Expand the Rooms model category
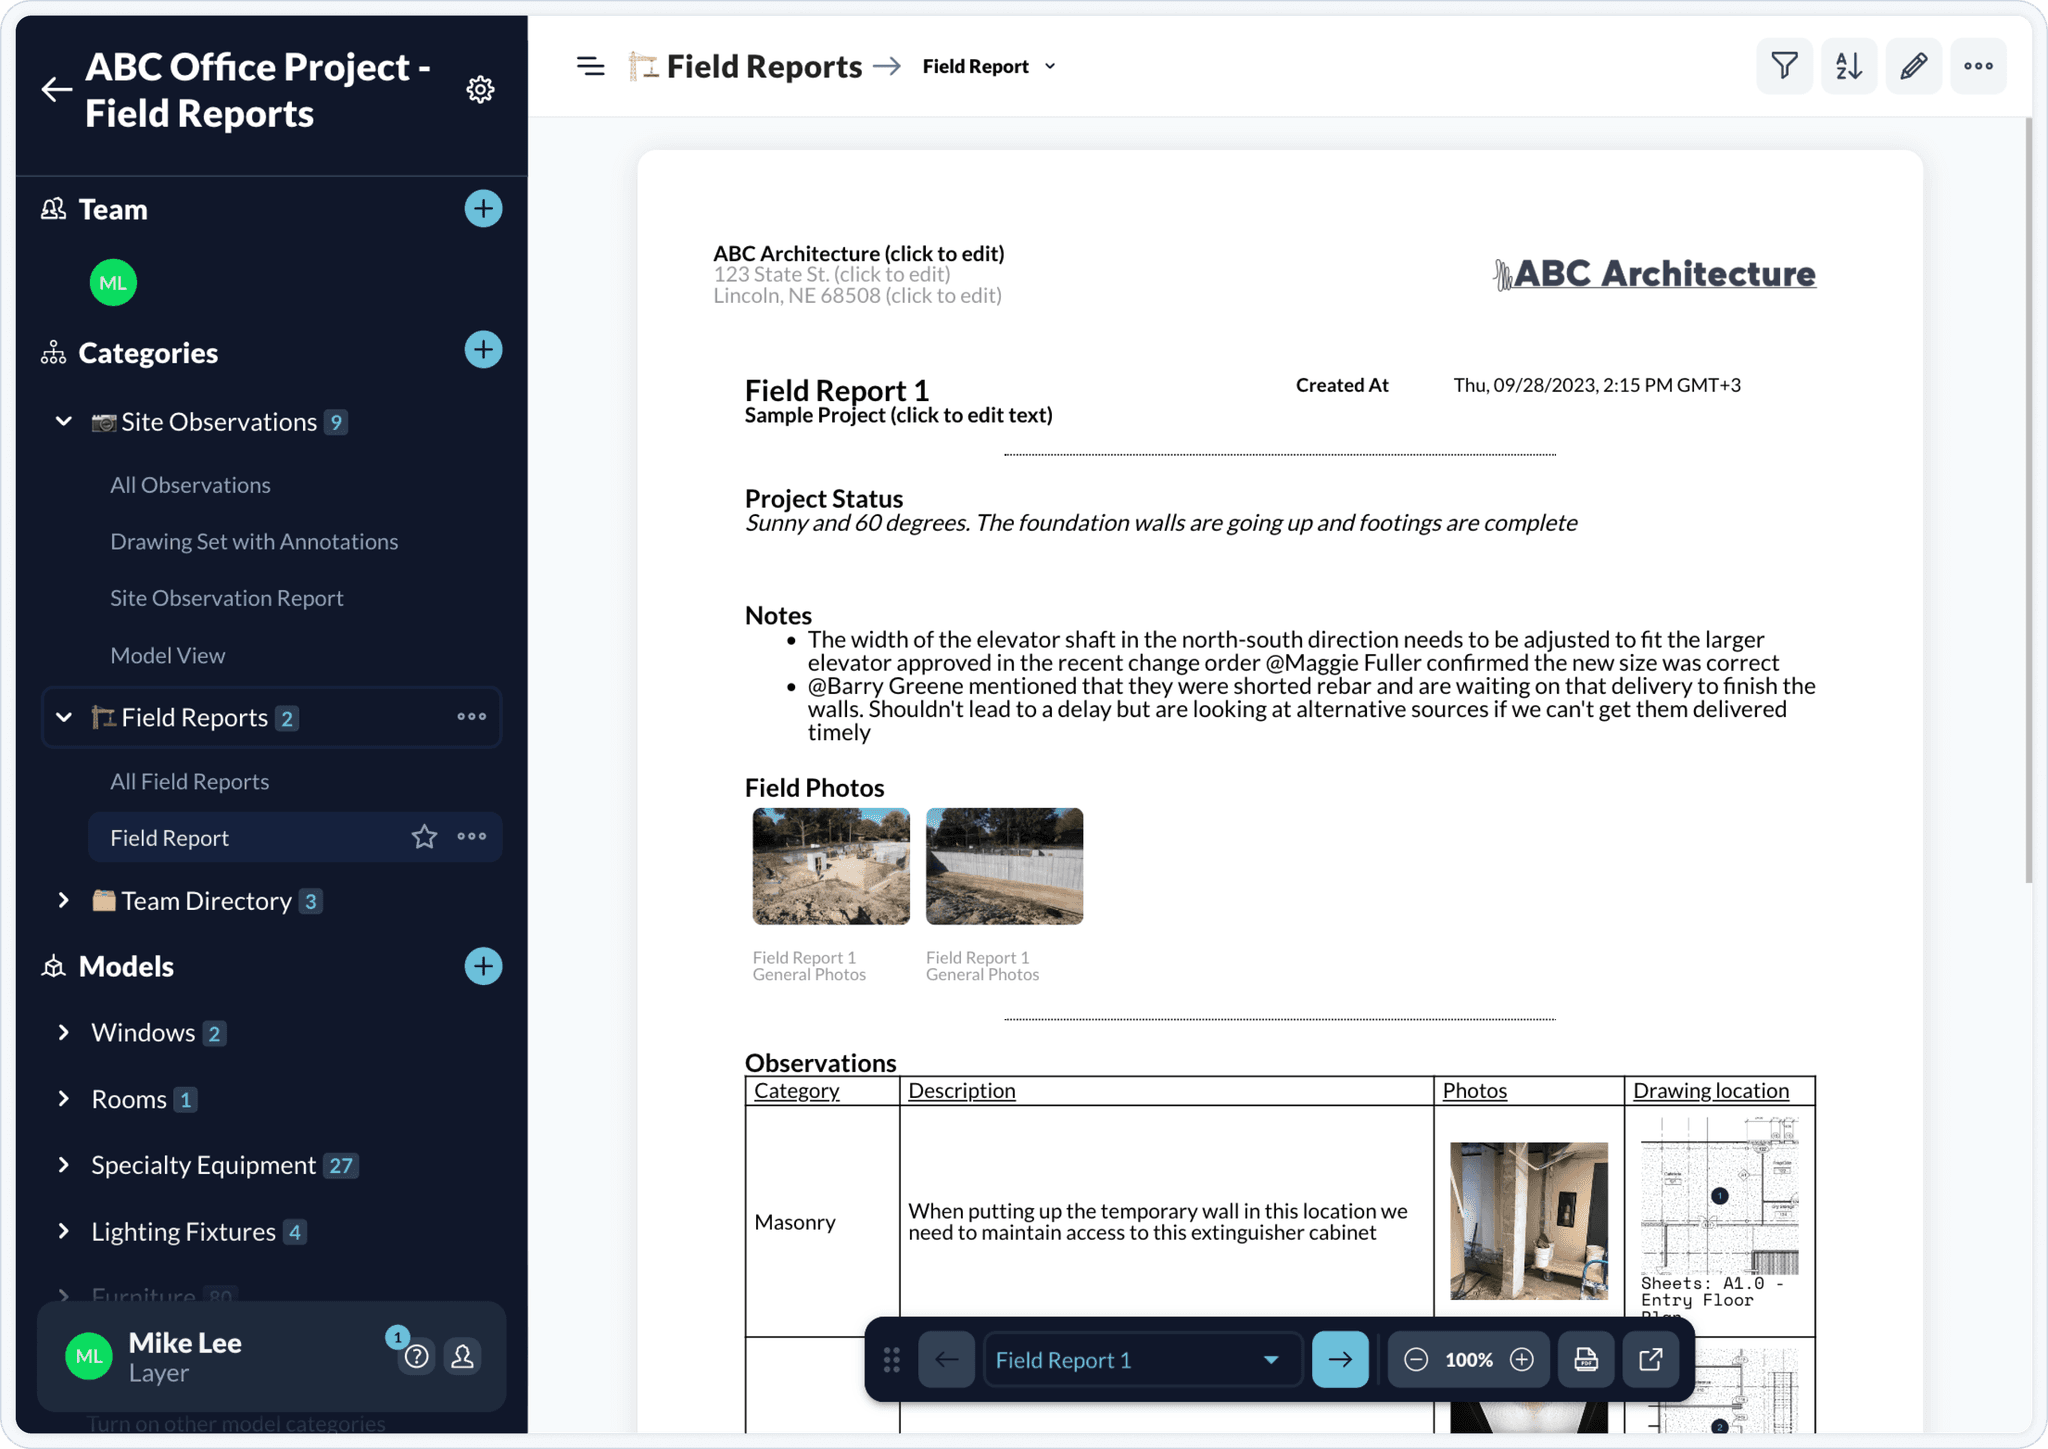 coord(64,1099)
